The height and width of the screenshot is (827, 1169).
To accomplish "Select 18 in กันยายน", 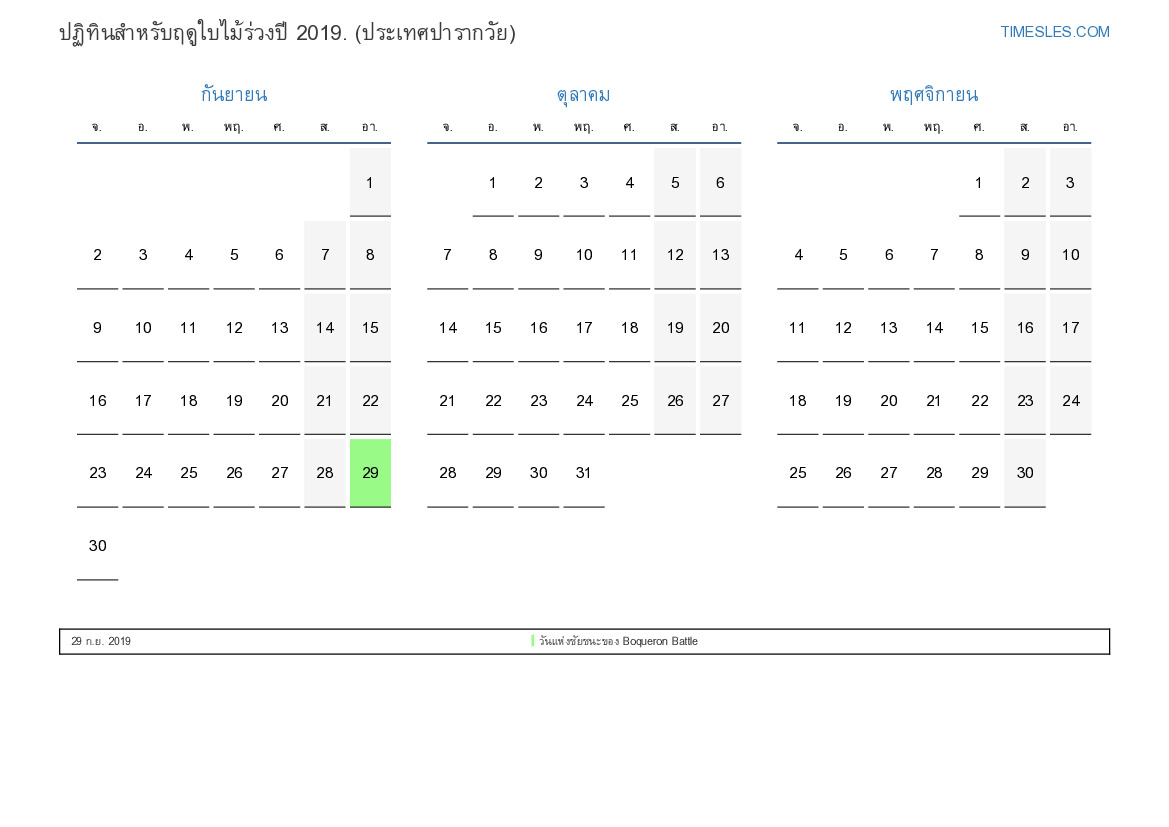I will pos(189,401).
